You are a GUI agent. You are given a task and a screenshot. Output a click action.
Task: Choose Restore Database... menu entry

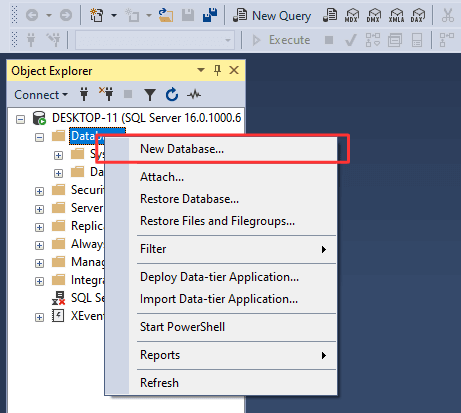(220, 199)
